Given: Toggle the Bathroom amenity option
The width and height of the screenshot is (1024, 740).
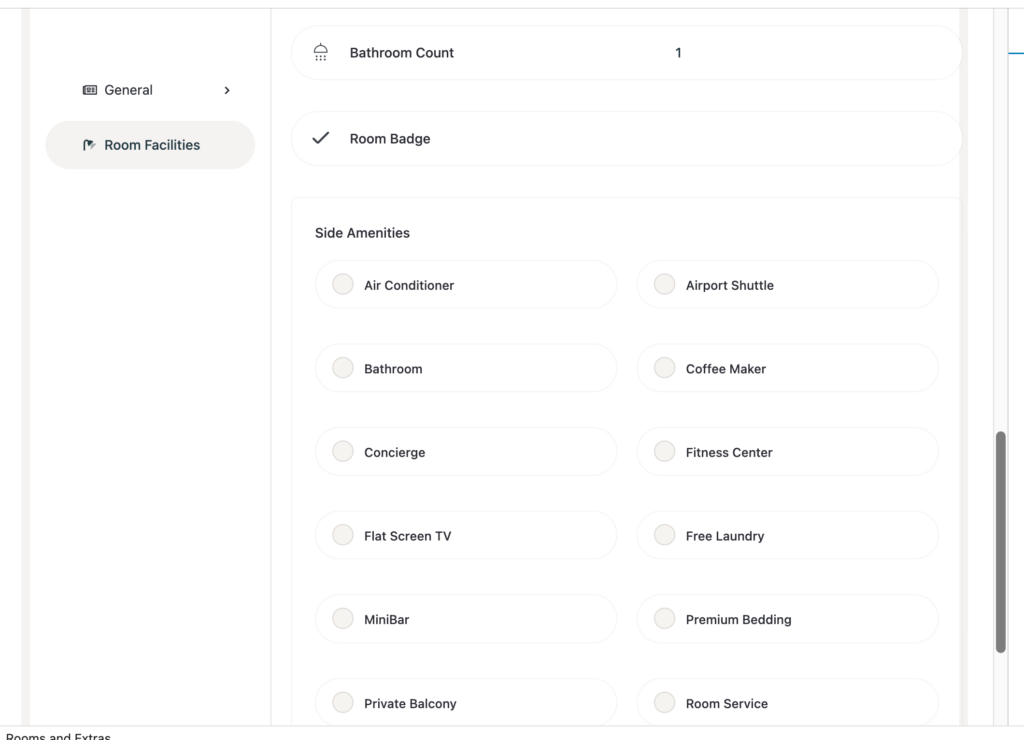Looking at the screenshot, I should pyautogui.click(x=343, y=368).
